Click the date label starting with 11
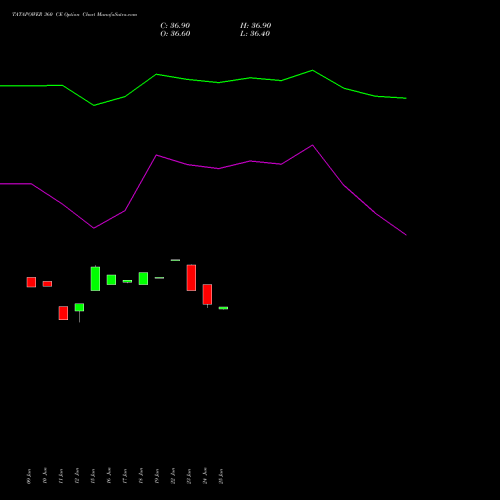The height and width of the screenshot is (500, 500). click(61, 476)
